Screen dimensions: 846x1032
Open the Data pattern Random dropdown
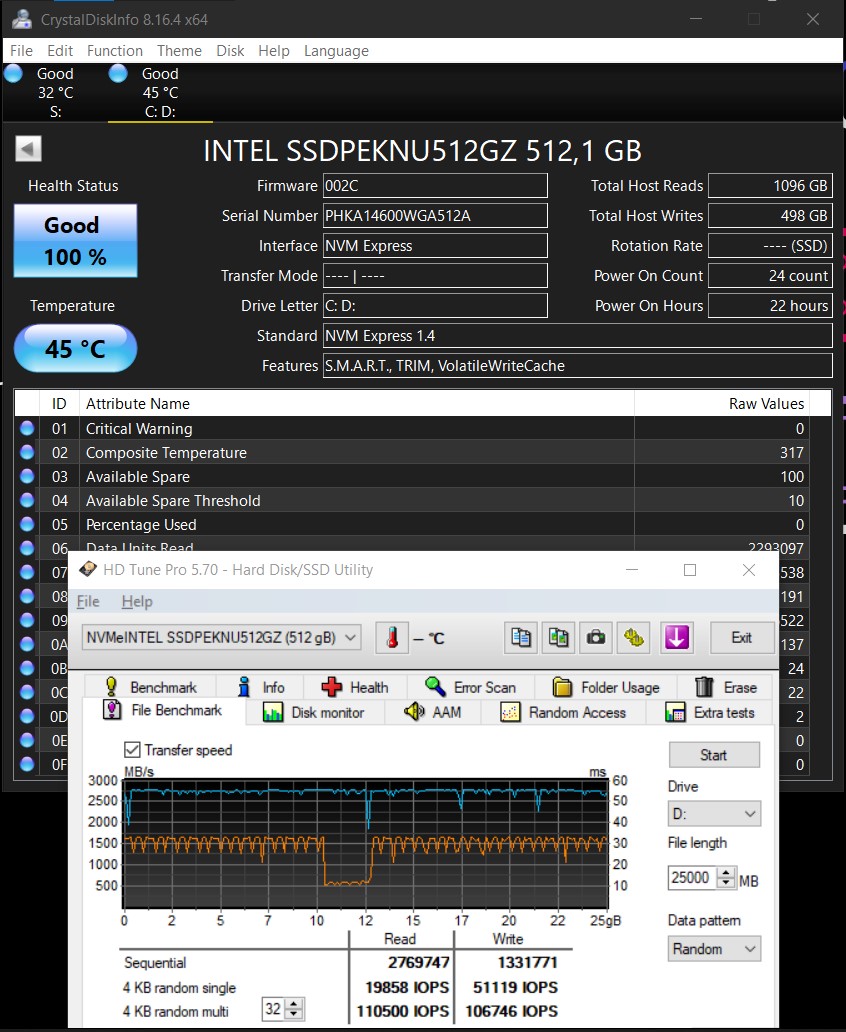click(x=714, y=949)
